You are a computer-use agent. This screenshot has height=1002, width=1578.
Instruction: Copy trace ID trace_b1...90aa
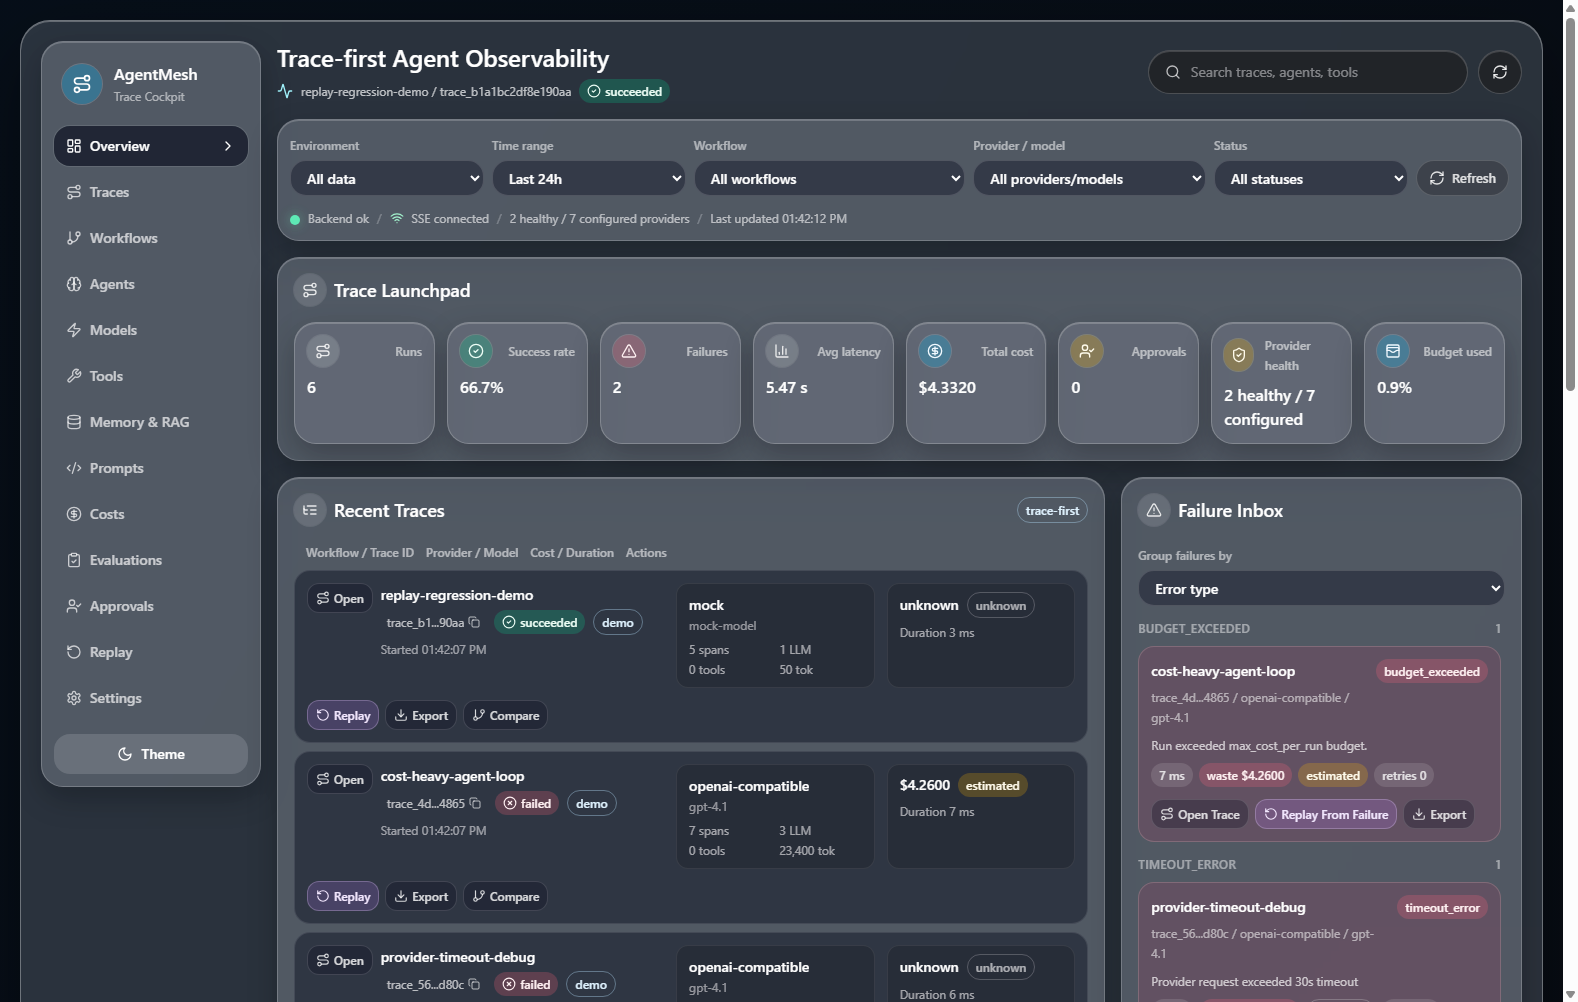click(x=475, y=622)
